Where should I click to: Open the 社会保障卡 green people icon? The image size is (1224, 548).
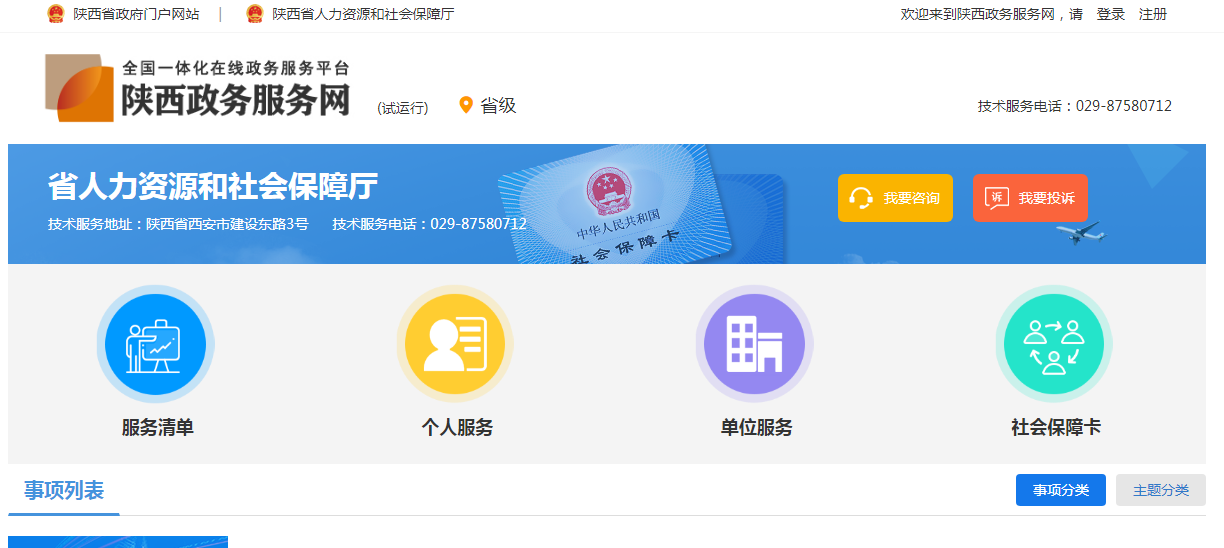[1054, 344]
